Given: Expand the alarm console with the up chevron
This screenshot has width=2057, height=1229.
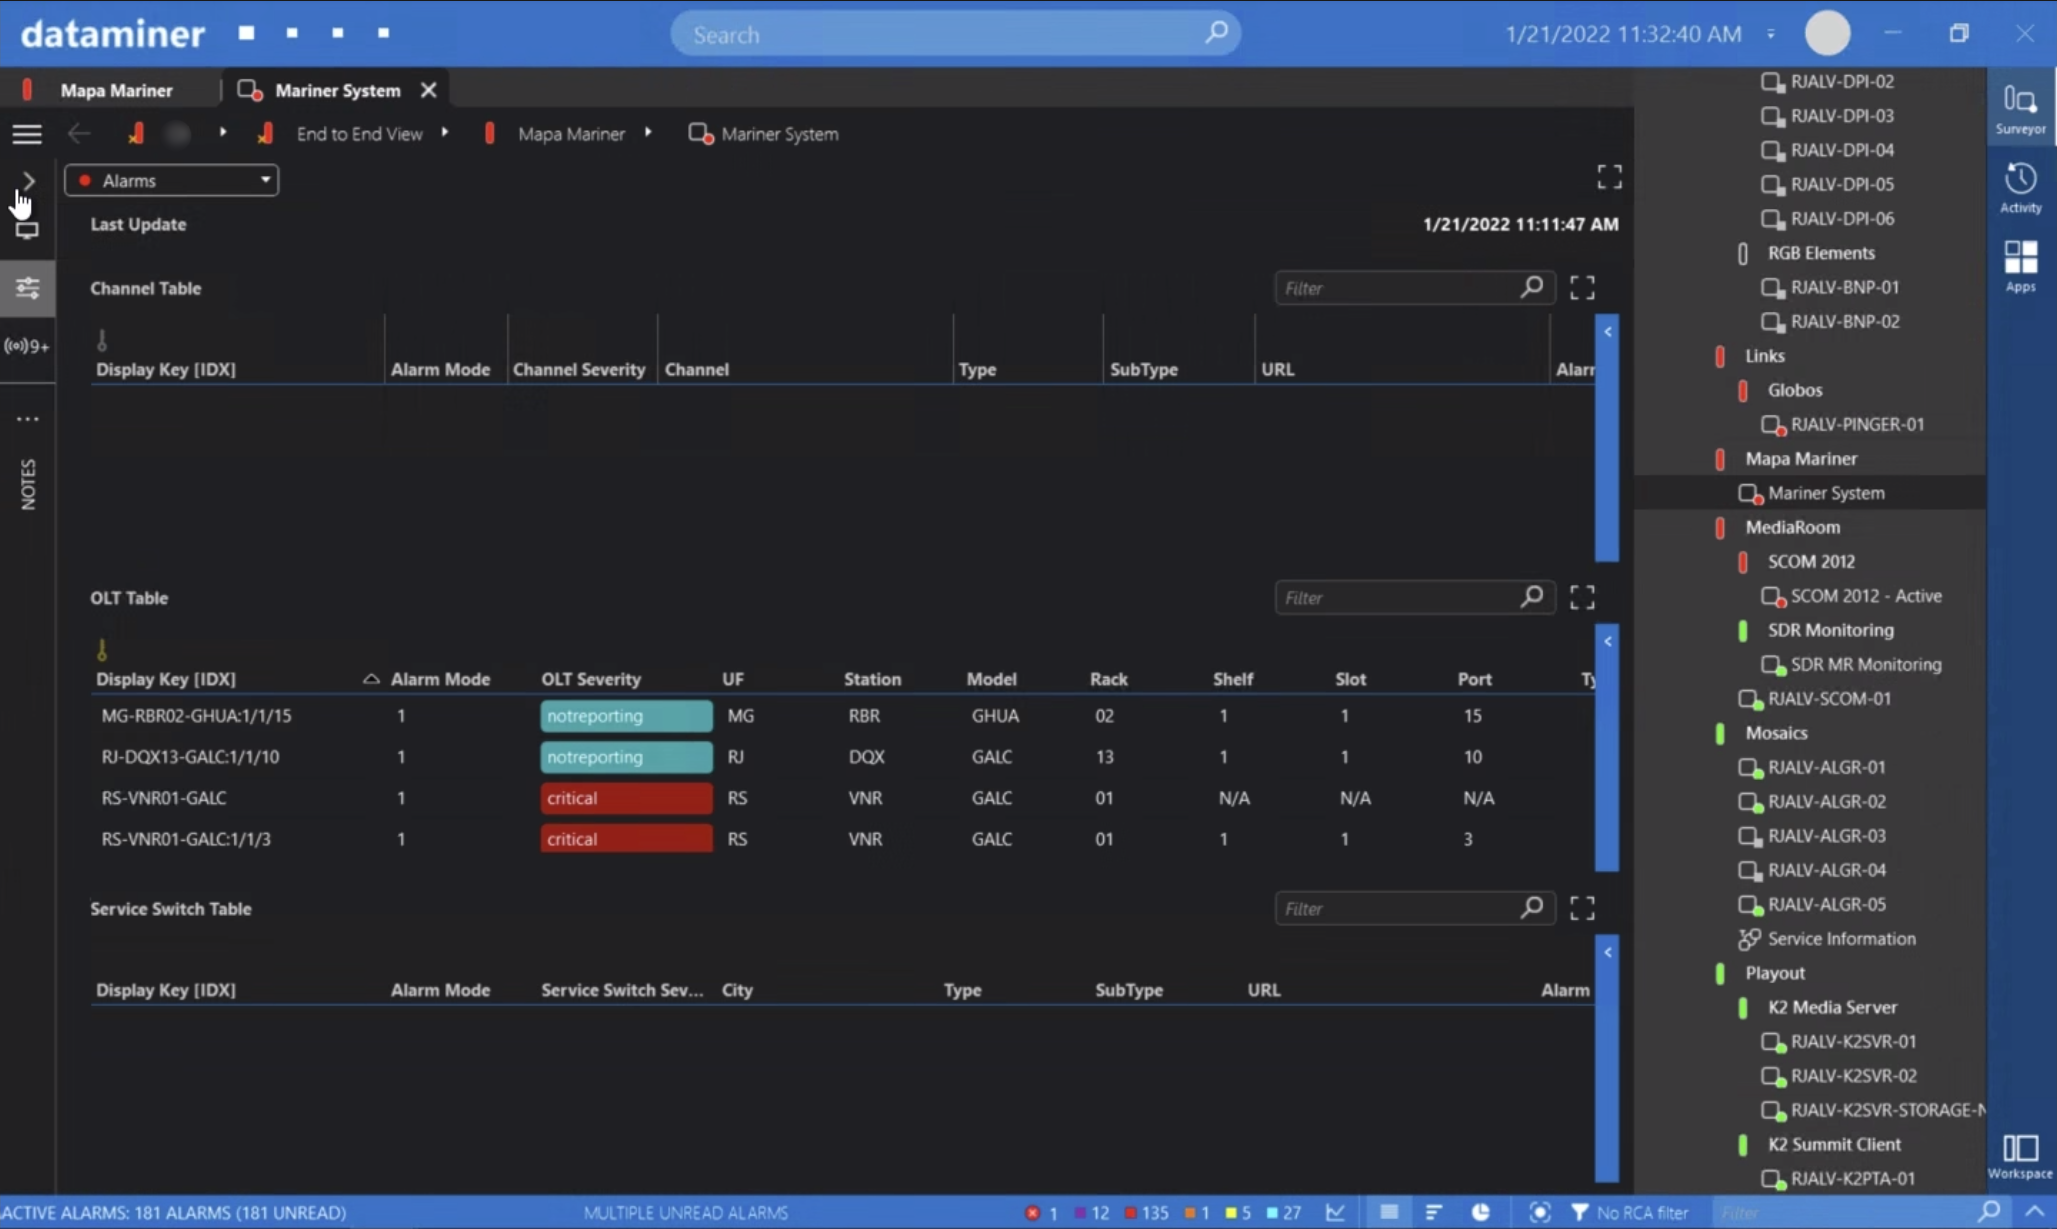Looking at the screenshot, I should pos(2034,1212).
